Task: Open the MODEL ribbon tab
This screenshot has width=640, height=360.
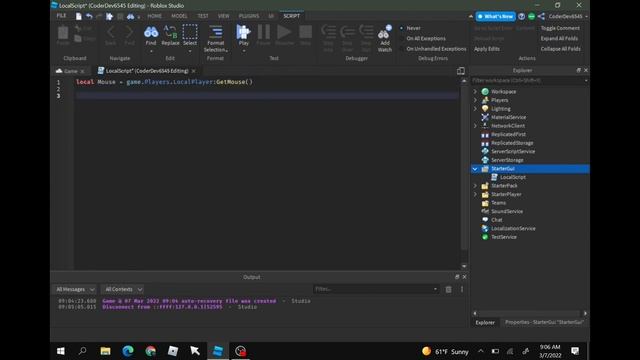Action: [x=179, y=16]
